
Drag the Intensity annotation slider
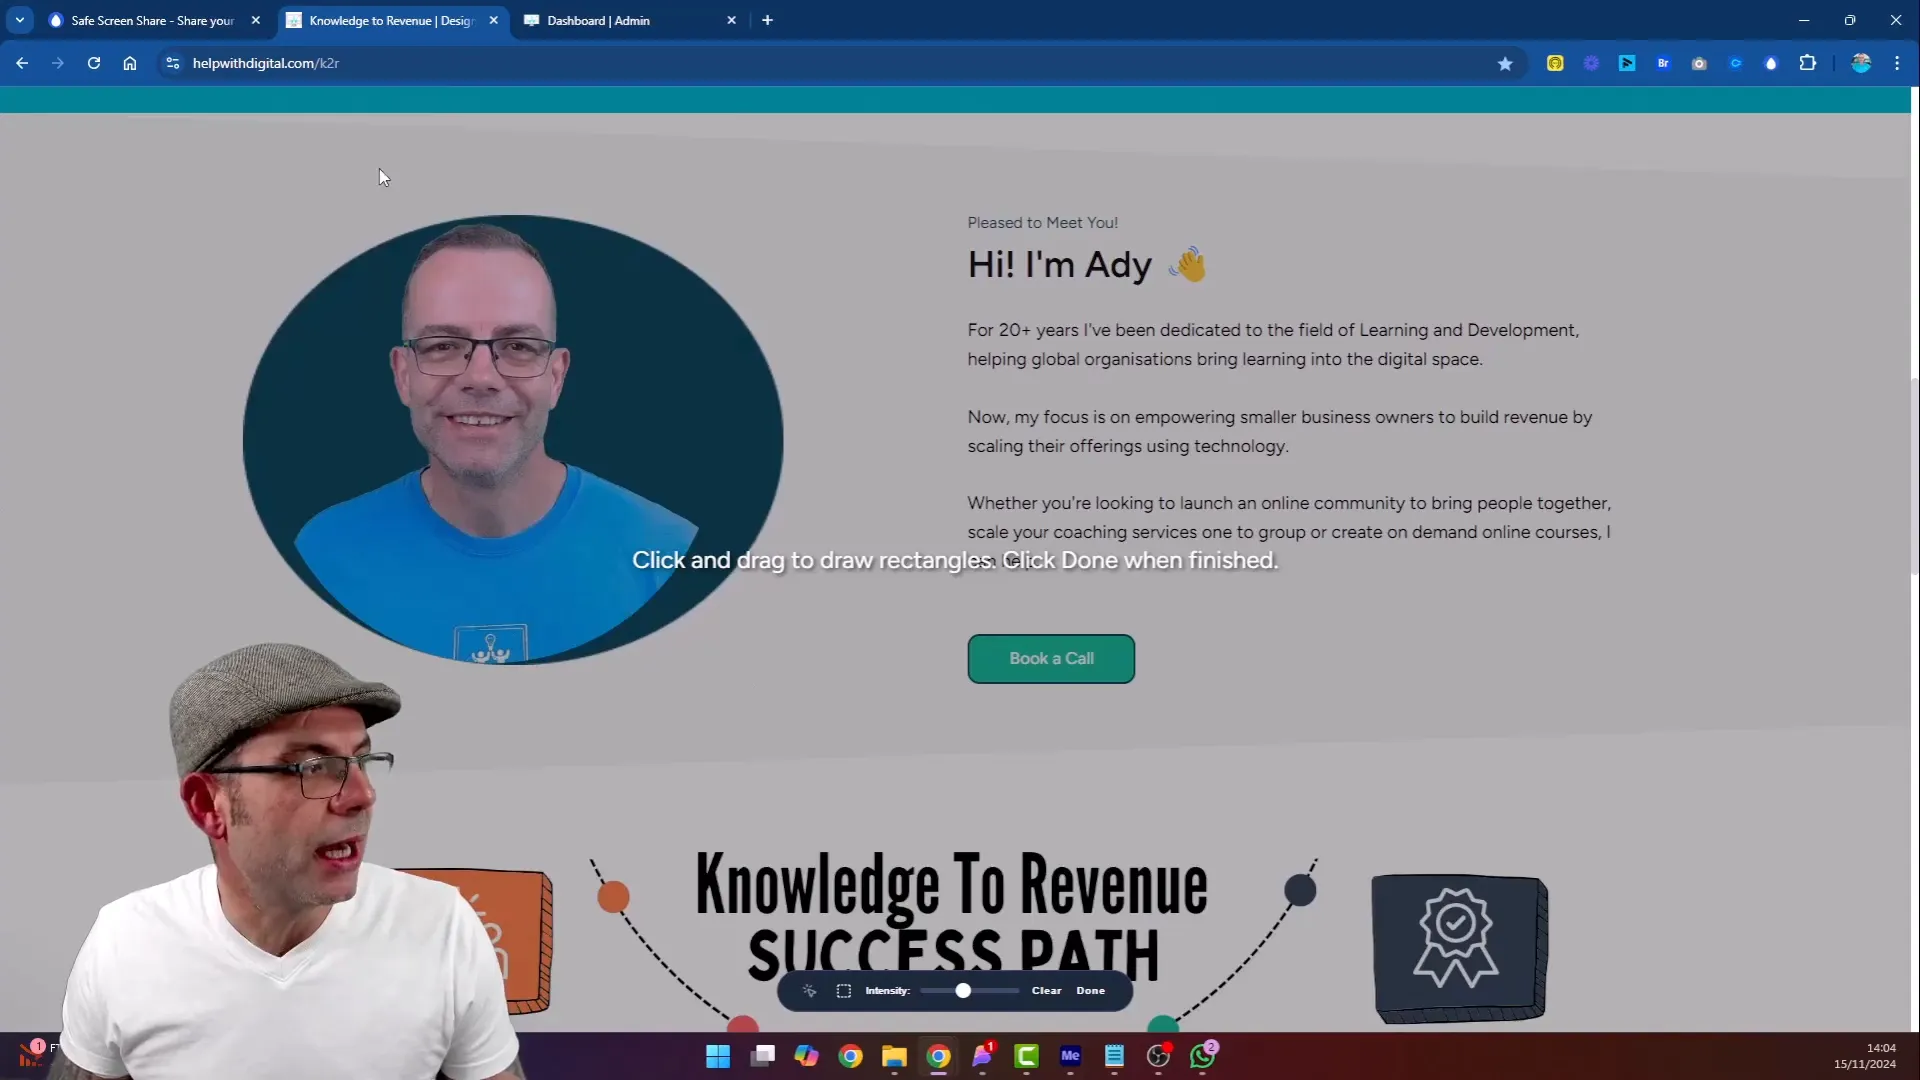click(961, 990)
